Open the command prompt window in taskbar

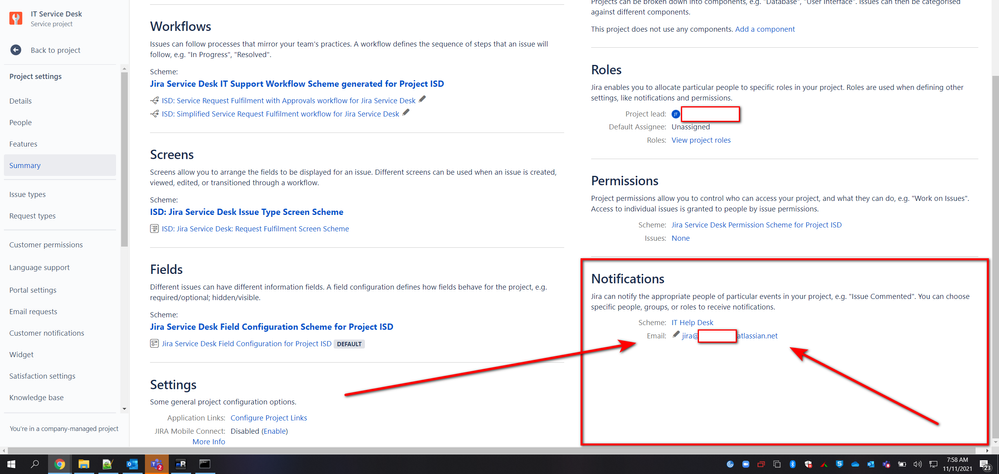click(205, 464)
